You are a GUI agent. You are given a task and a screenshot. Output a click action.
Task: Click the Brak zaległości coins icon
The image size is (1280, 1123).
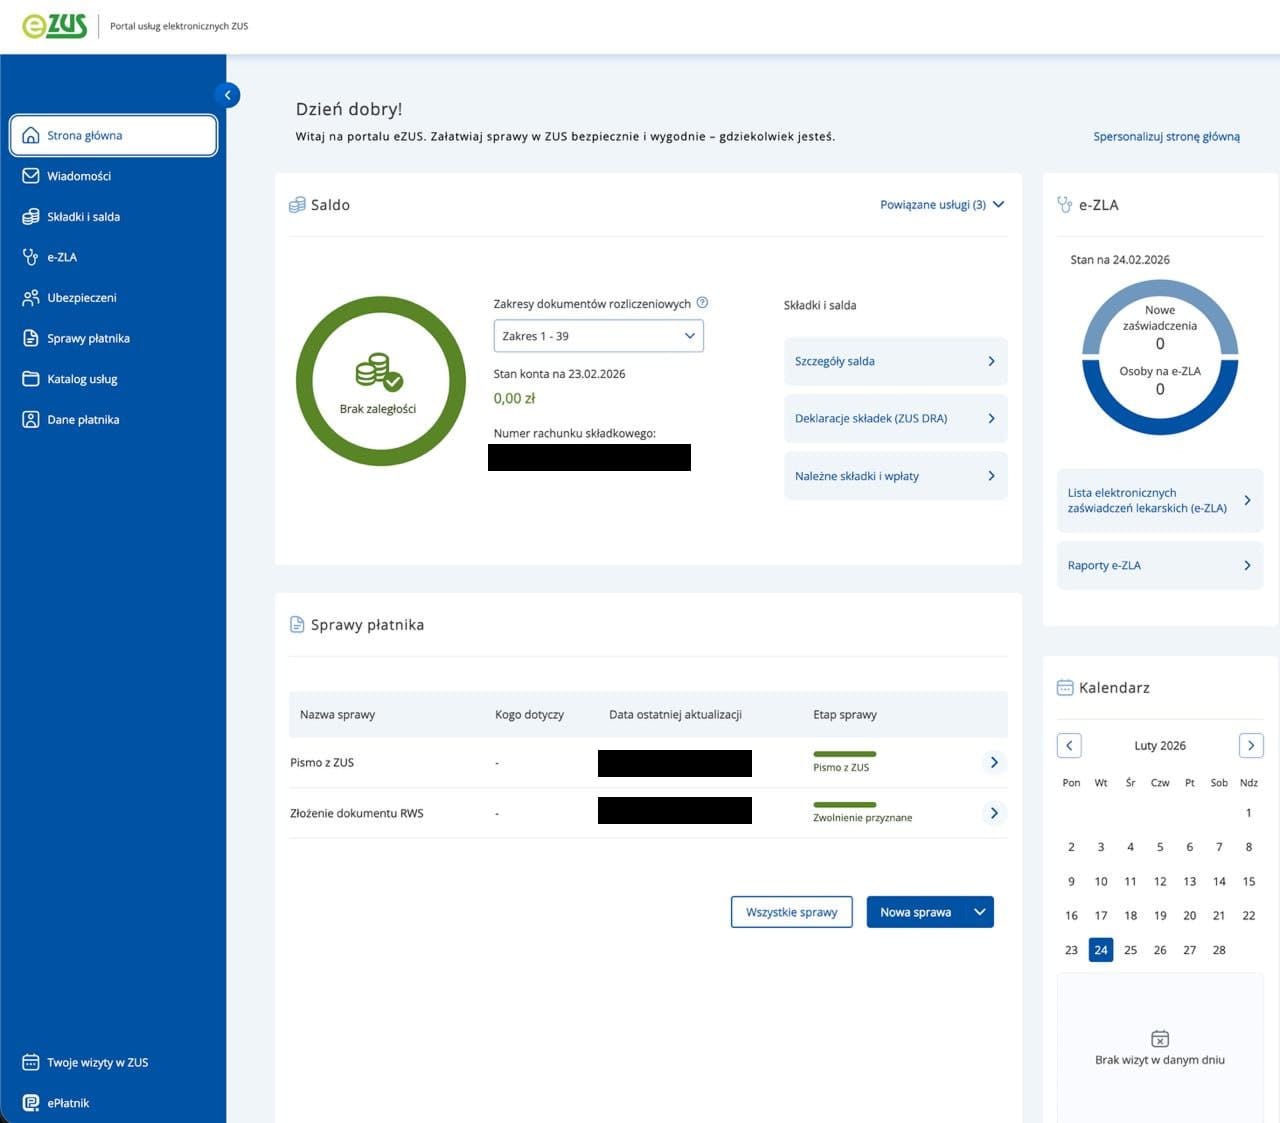(379, 371)
